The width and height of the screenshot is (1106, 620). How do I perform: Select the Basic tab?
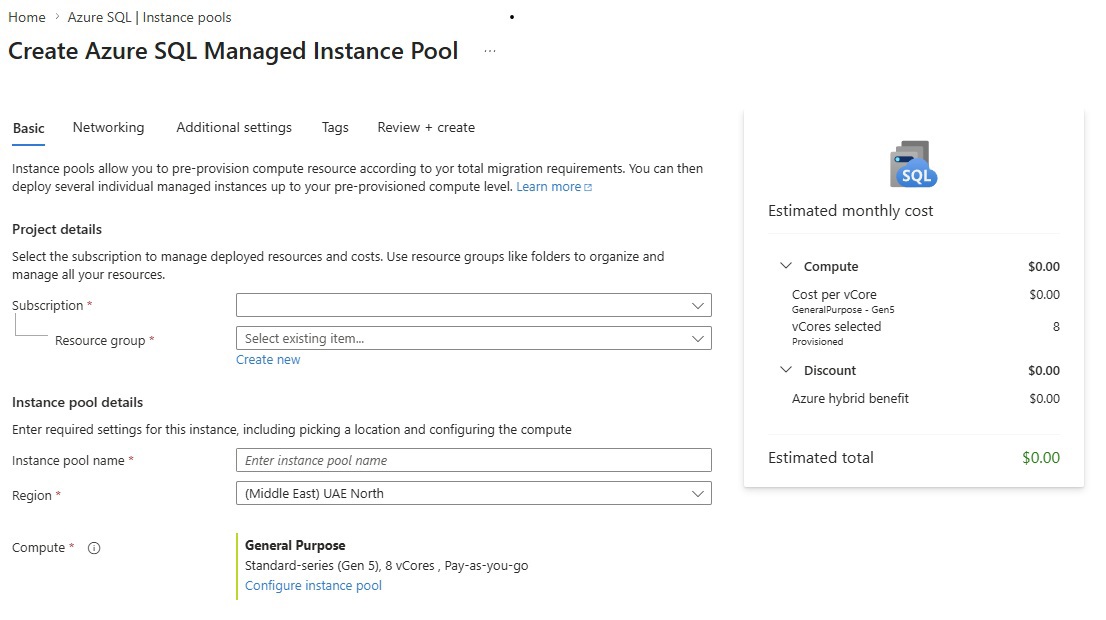(28, 128)
